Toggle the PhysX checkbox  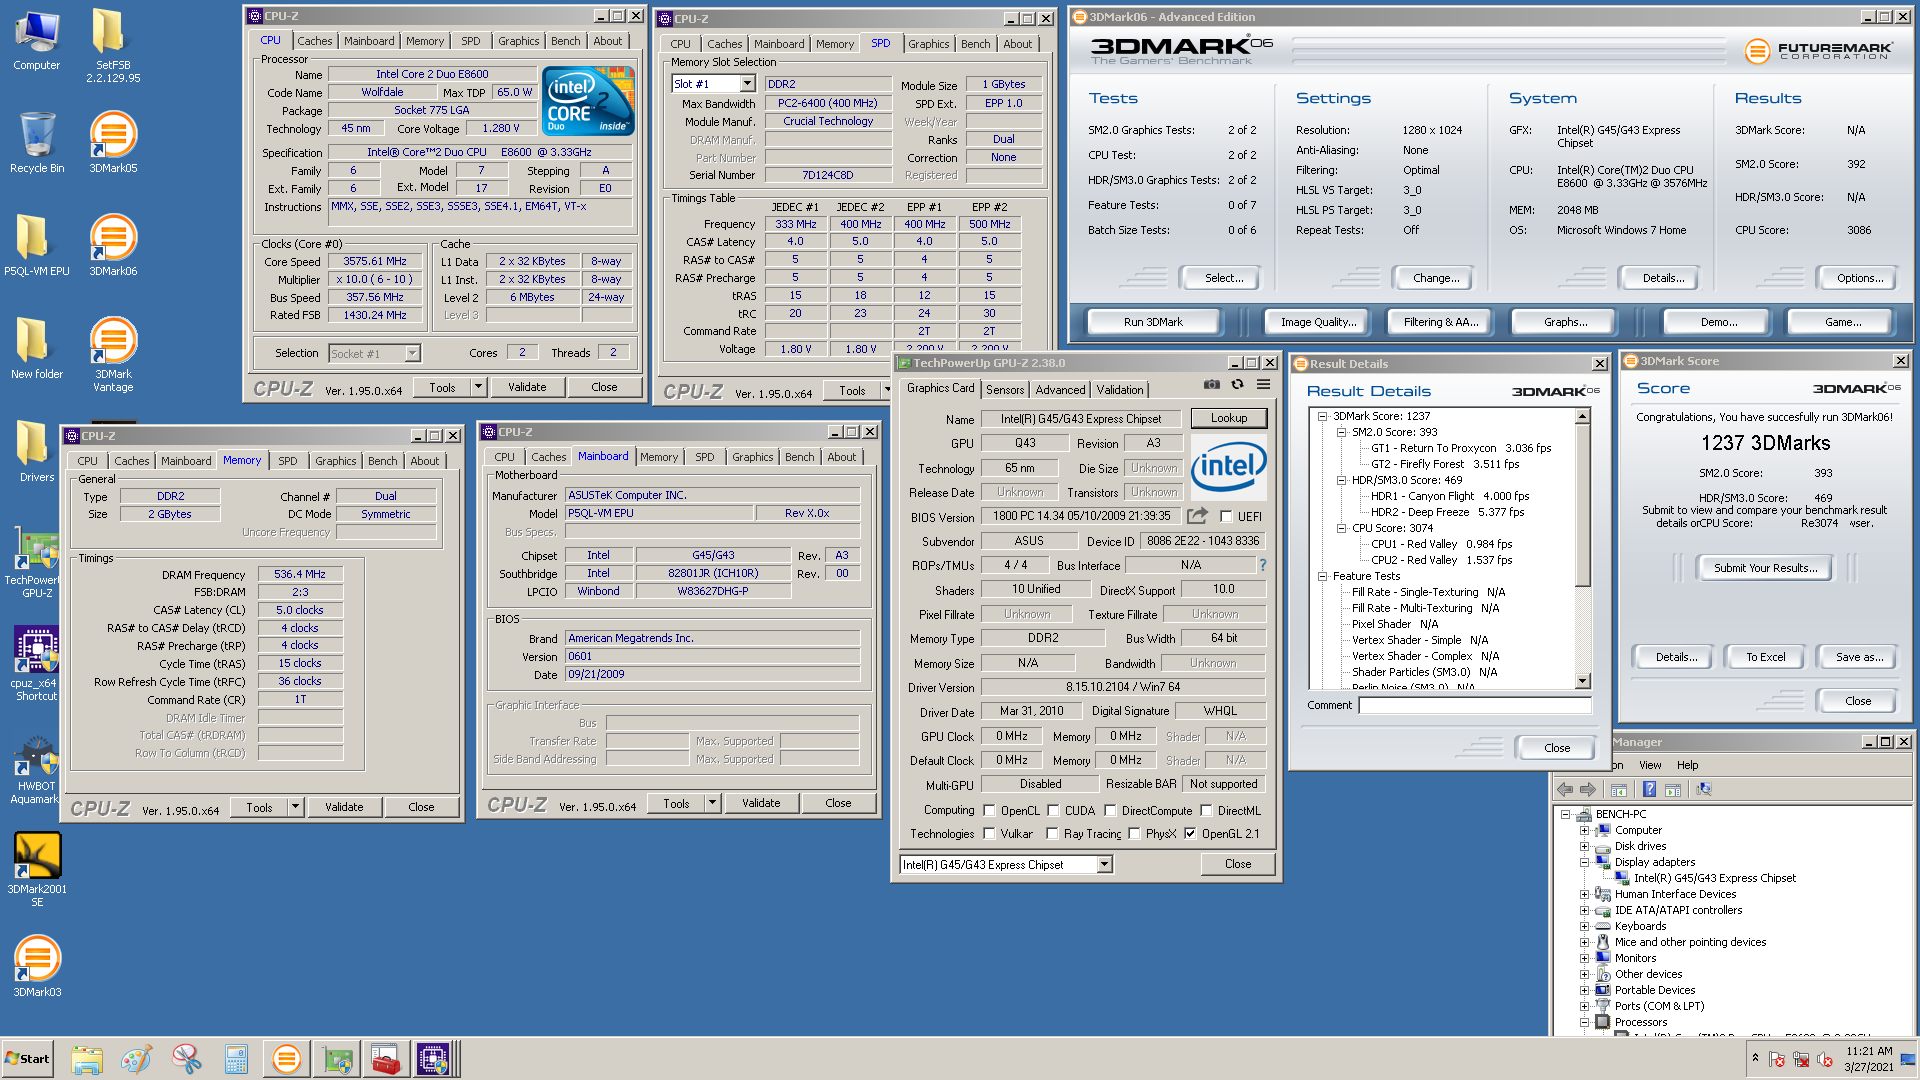tap(1134, 834)
